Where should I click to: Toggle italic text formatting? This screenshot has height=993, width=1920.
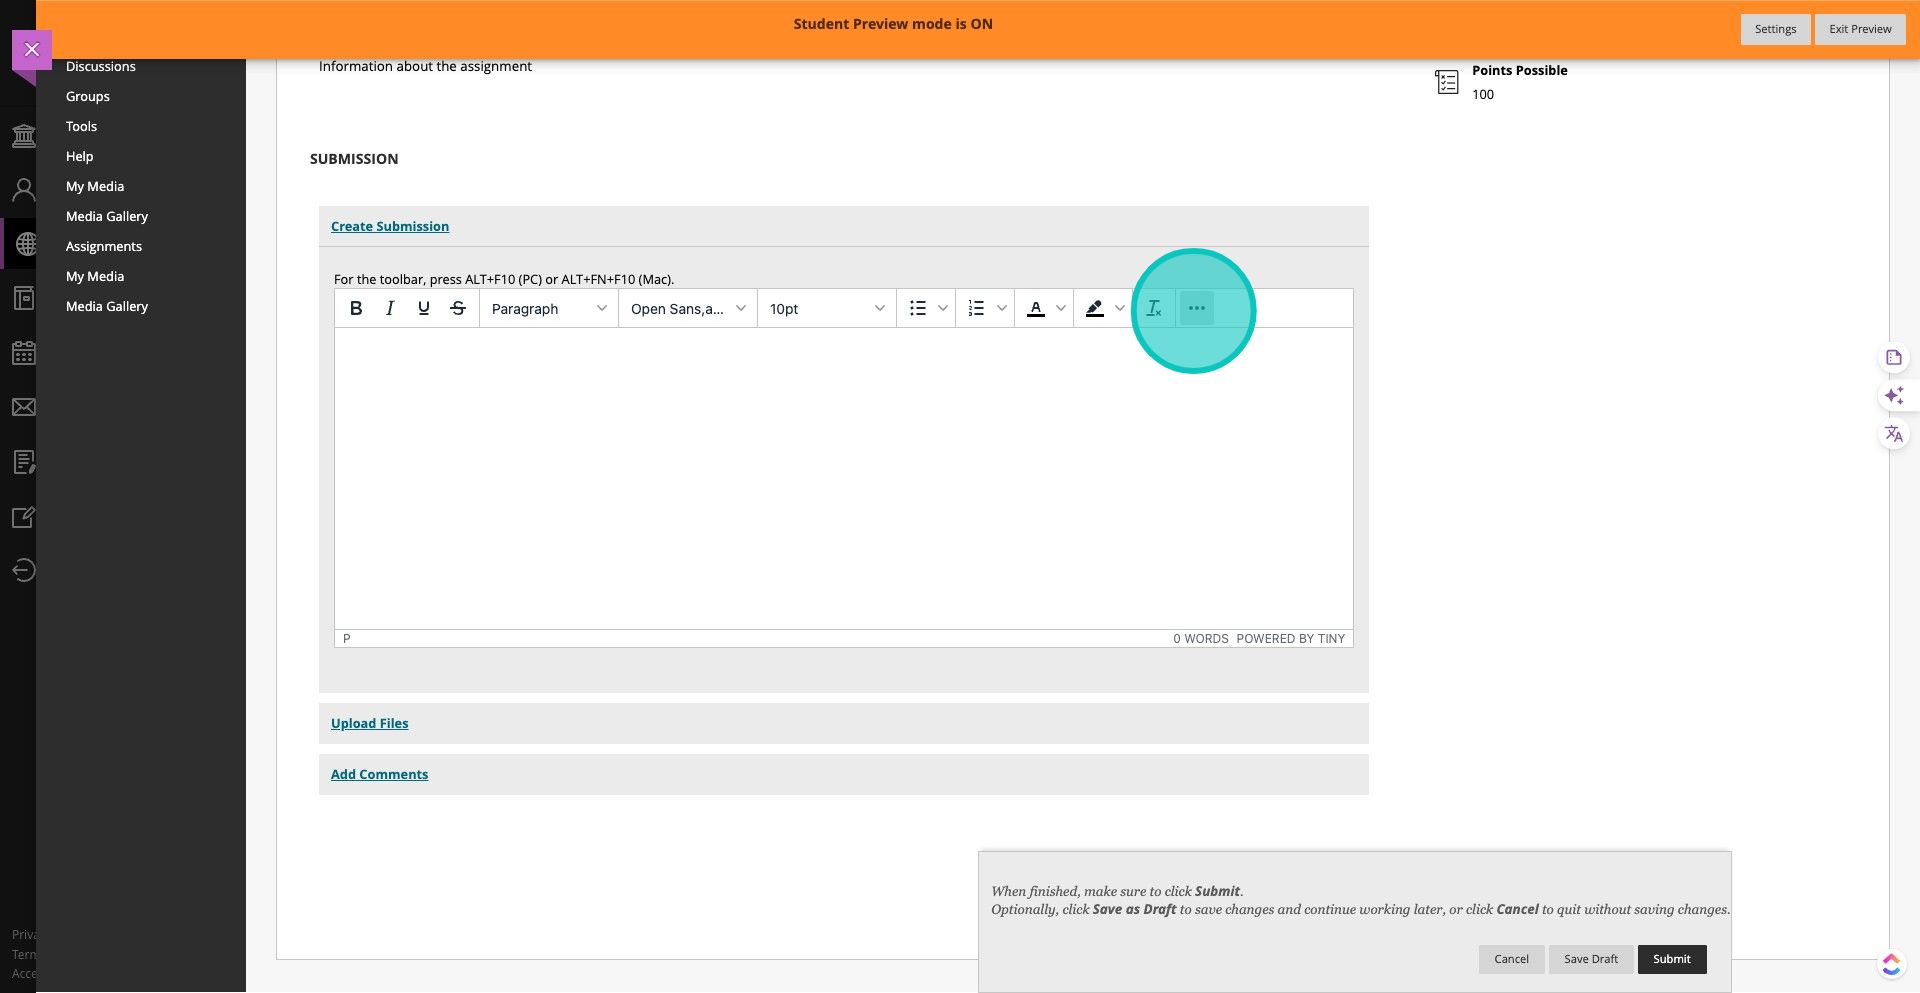click(390, 309)
